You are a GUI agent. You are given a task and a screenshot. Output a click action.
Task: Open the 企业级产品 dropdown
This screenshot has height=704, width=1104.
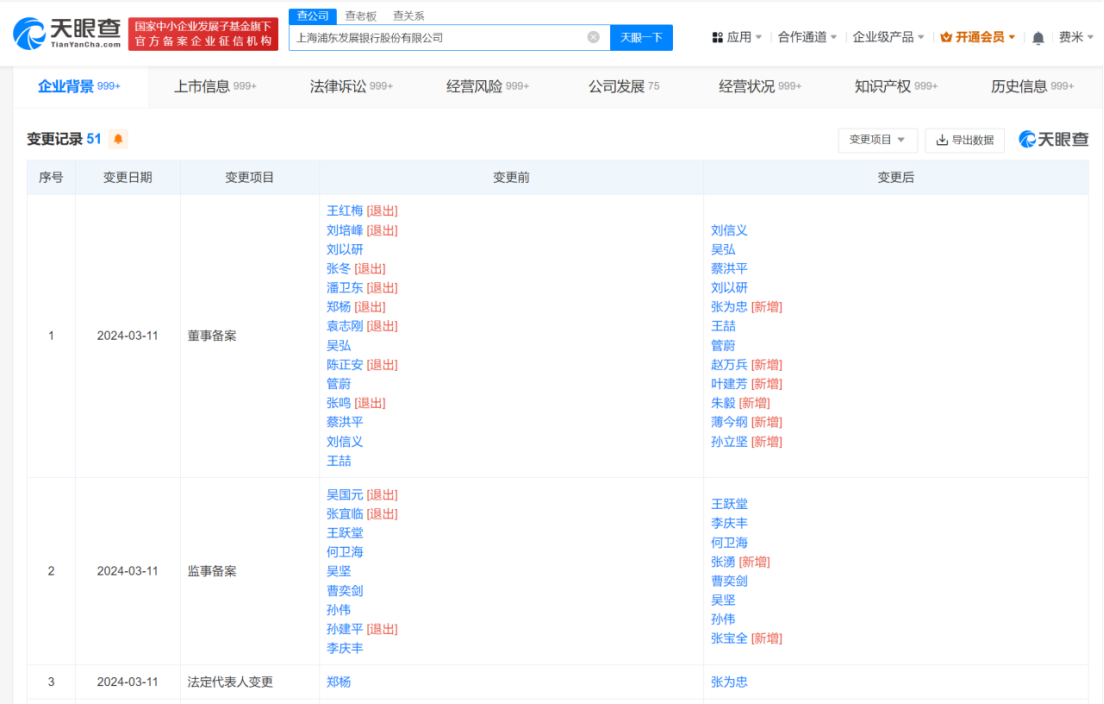tap(889, 37)
